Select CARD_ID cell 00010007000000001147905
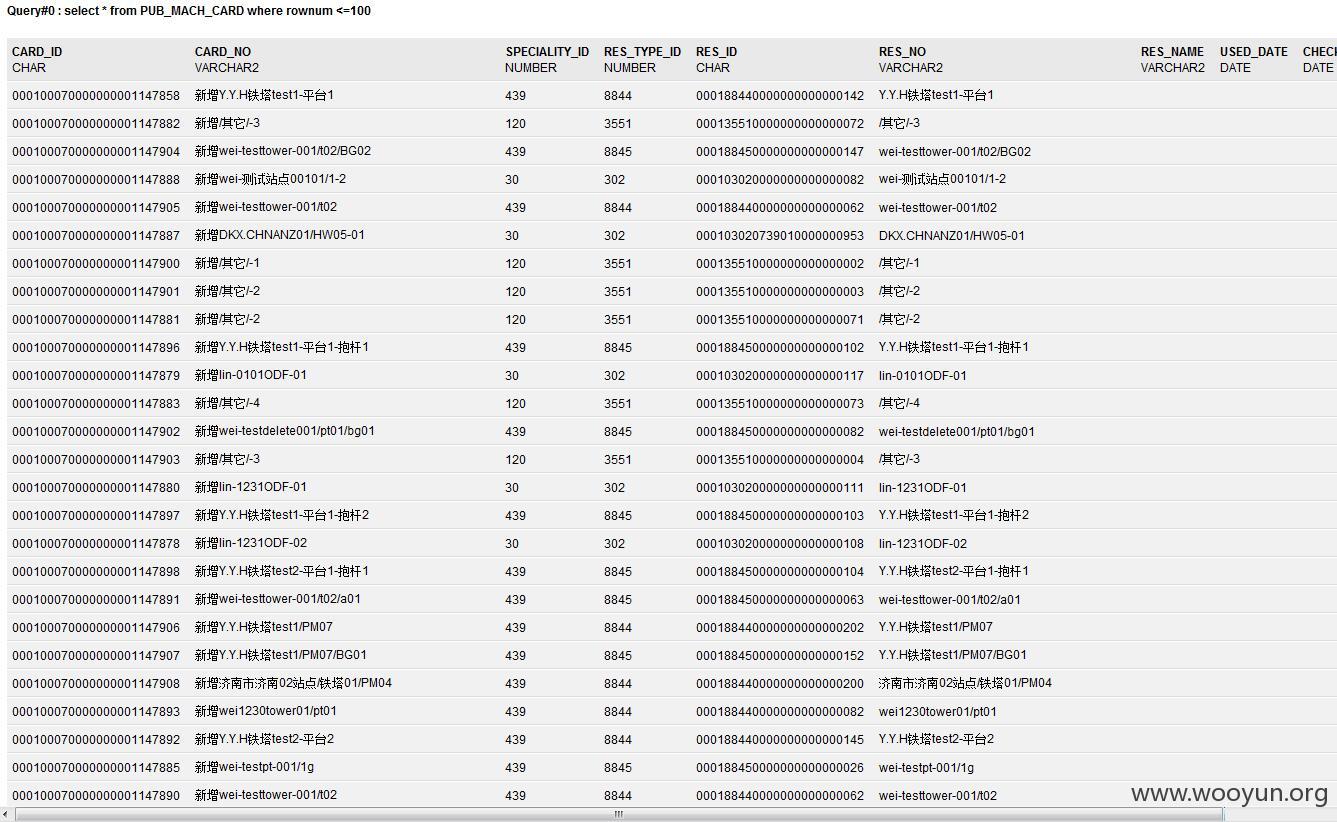 tap(96, 208)
